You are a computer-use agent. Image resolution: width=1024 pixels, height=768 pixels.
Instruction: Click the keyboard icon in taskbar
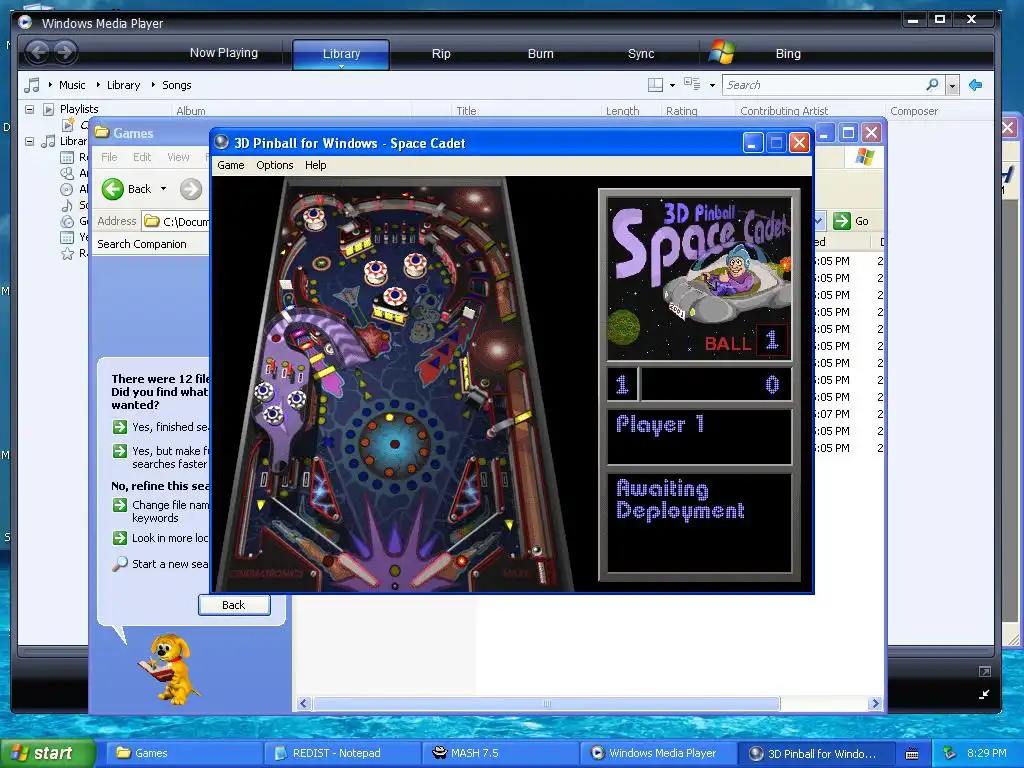coord(912,754)
